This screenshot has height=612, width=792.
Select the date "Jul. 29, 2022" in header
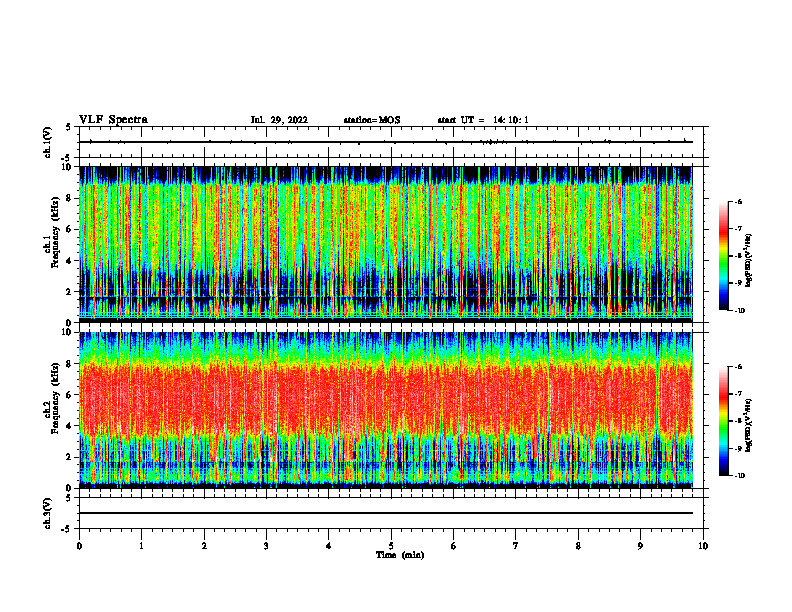(x=279, y=120)
